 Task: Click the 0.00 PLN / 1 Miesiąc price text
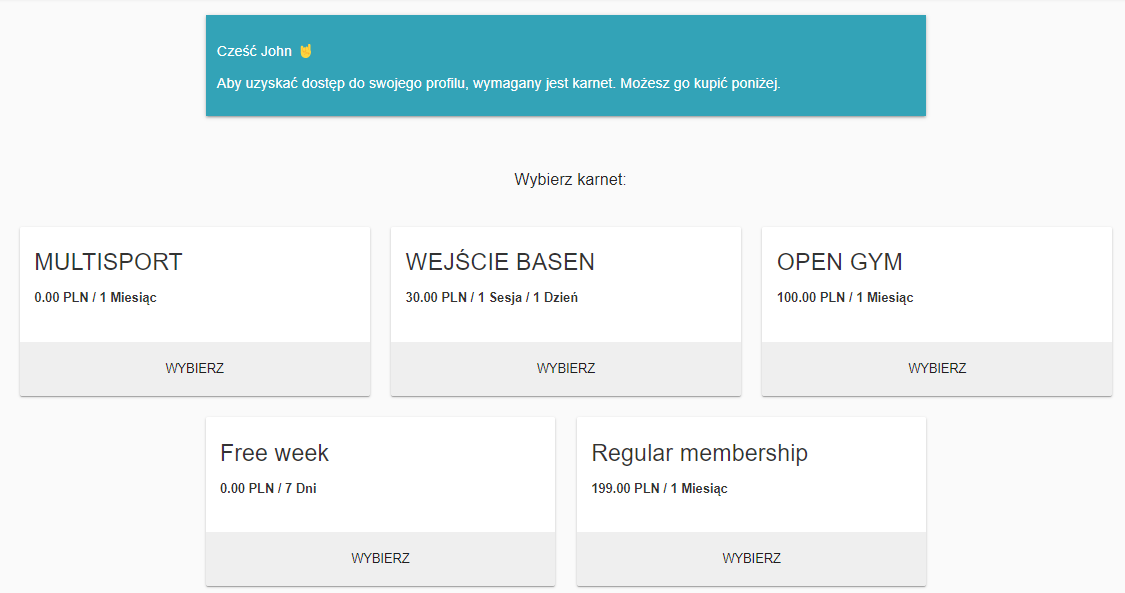pyautogui.click(x=95, y=298)
